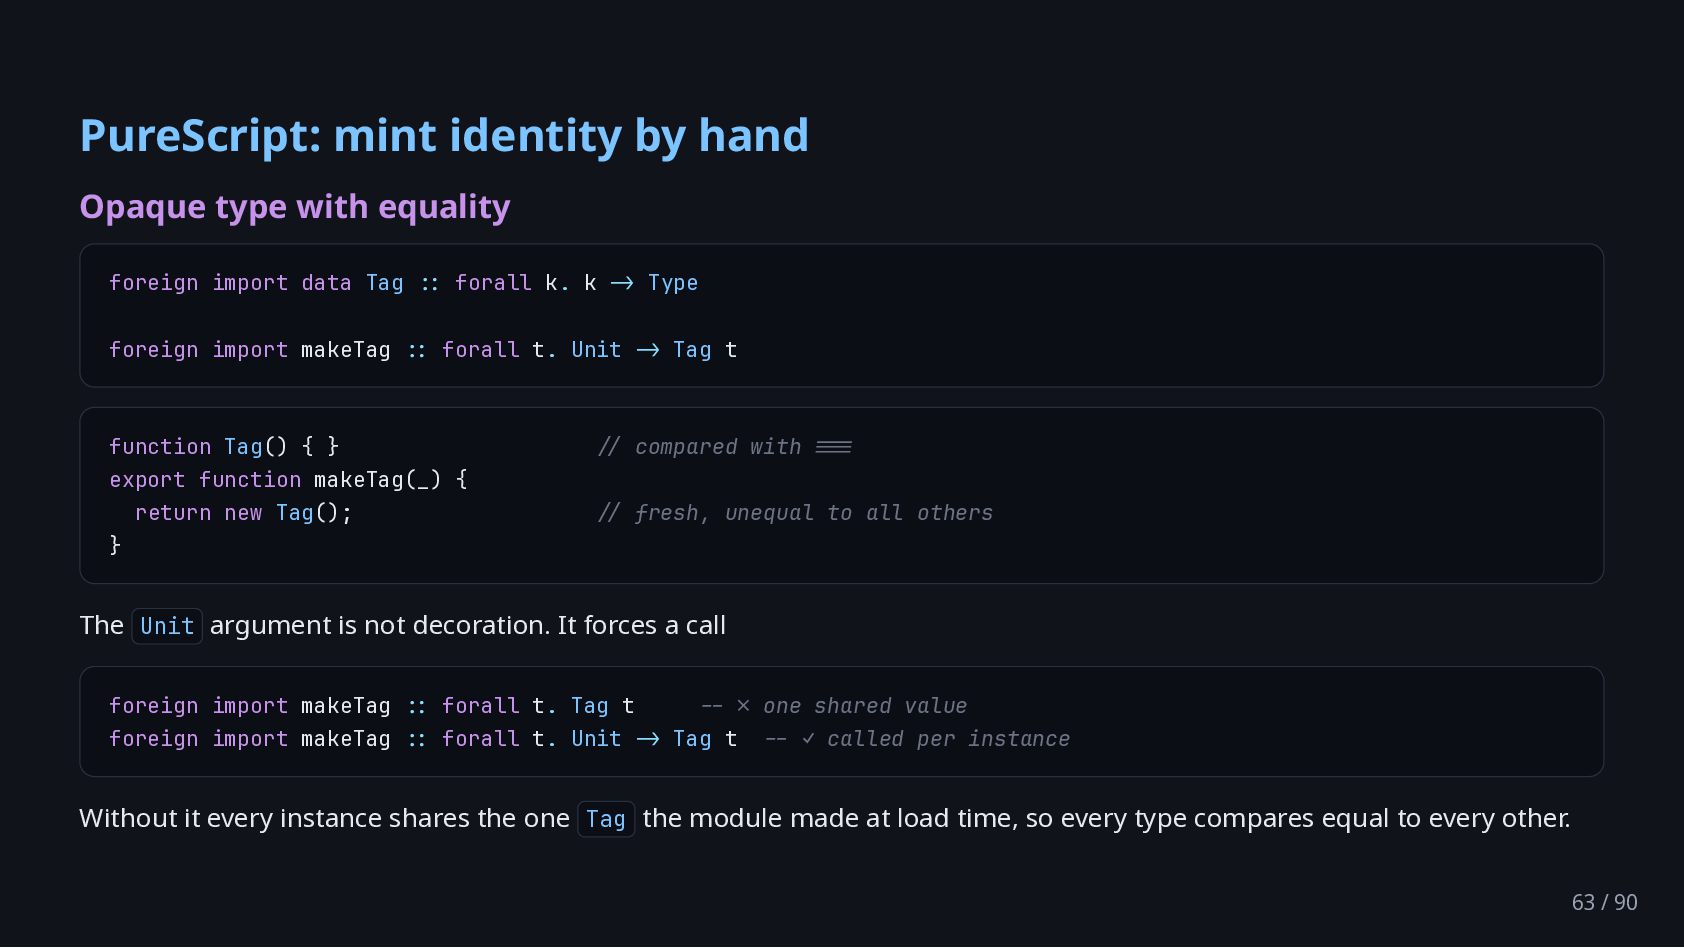Click the comment "-- ✓ called per instance"

917,739
